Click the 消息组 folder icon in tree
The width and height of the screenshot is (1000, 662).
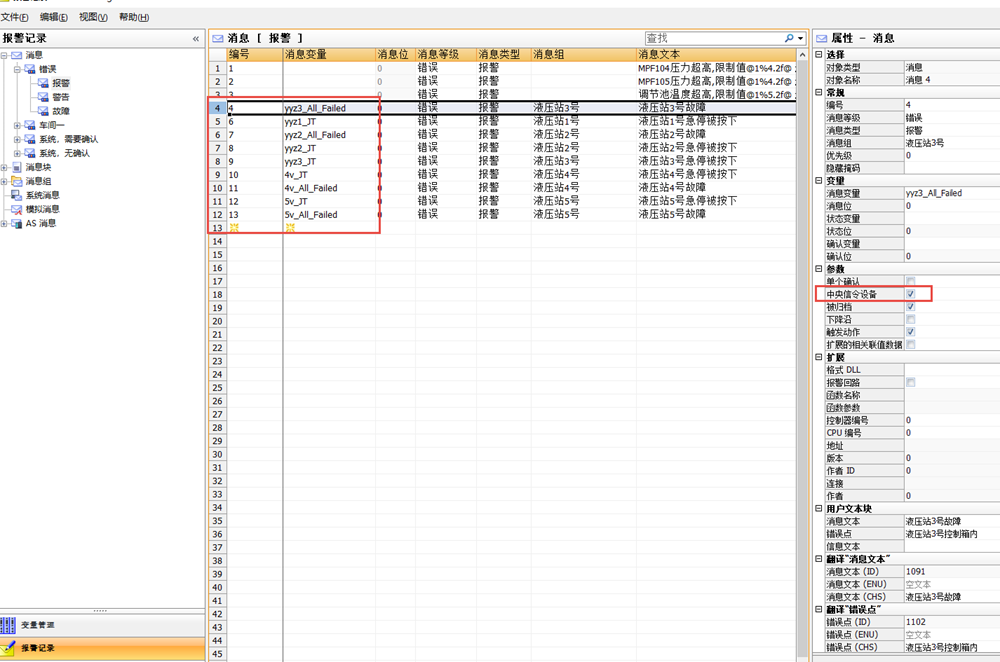[x=17, y=182]
